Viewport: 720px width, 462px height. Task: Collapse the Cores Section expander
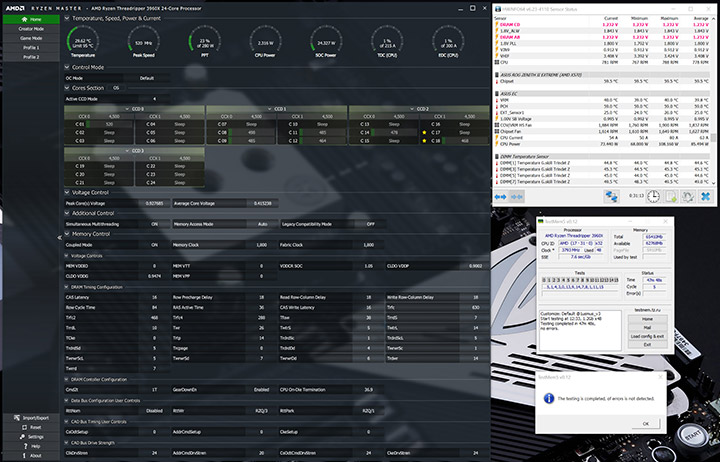[68, 87]
